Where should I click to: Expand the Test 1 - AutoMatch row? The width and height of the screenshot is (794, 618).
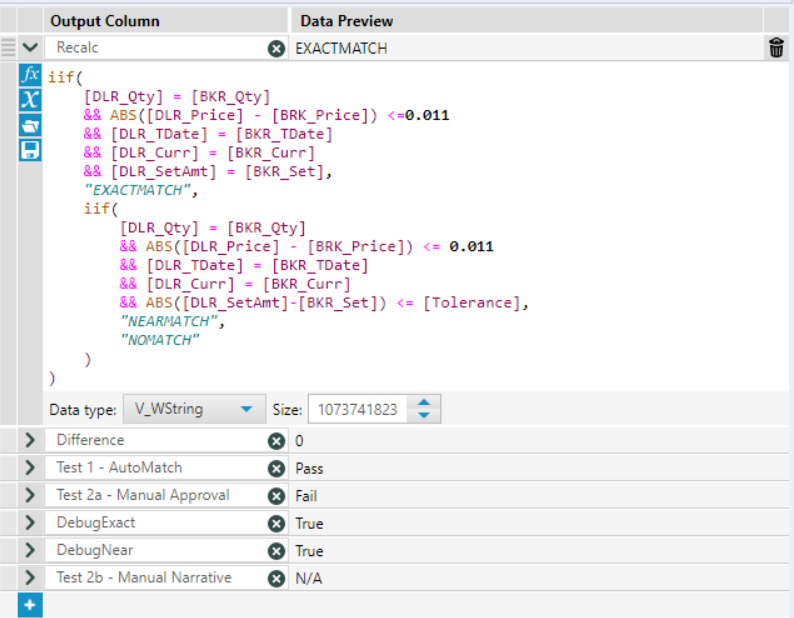point(30,468)
